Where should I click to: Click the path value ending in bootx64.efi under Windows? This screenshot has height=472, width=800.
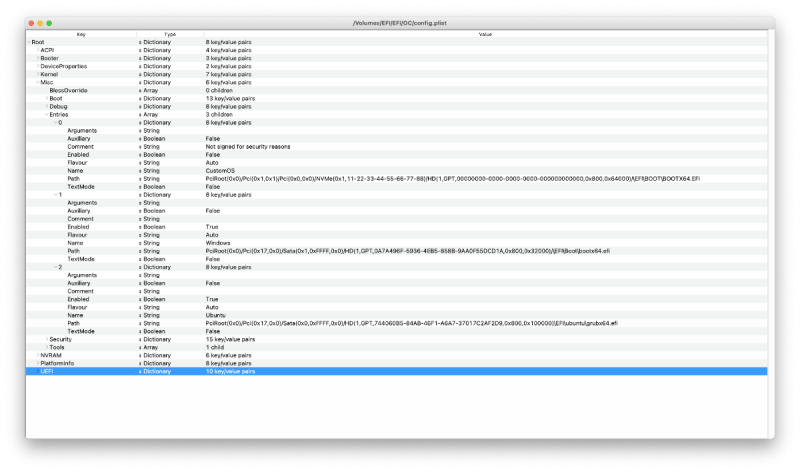click(408, 251)
